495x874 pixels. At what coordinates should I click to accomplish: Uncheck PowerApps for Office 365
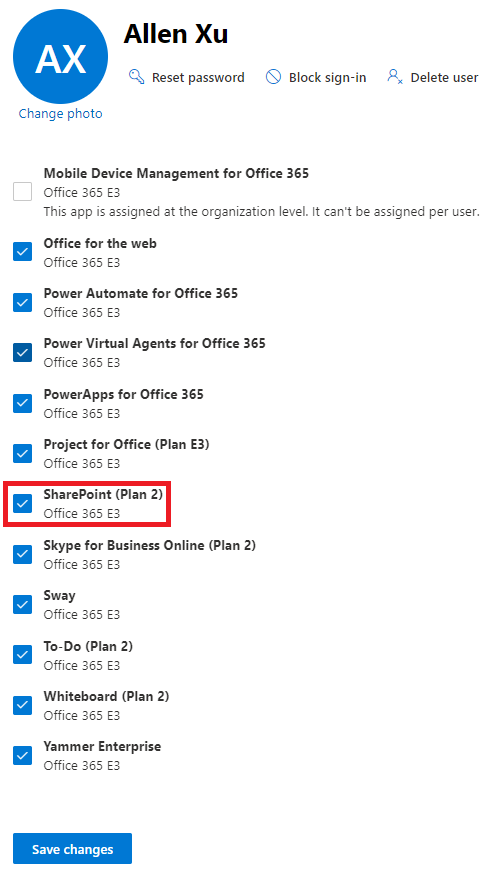pos(22,403)
